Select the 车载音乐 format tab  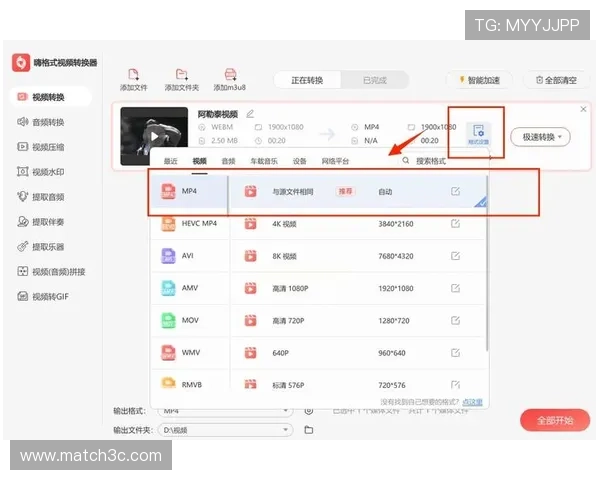(264, 161)
